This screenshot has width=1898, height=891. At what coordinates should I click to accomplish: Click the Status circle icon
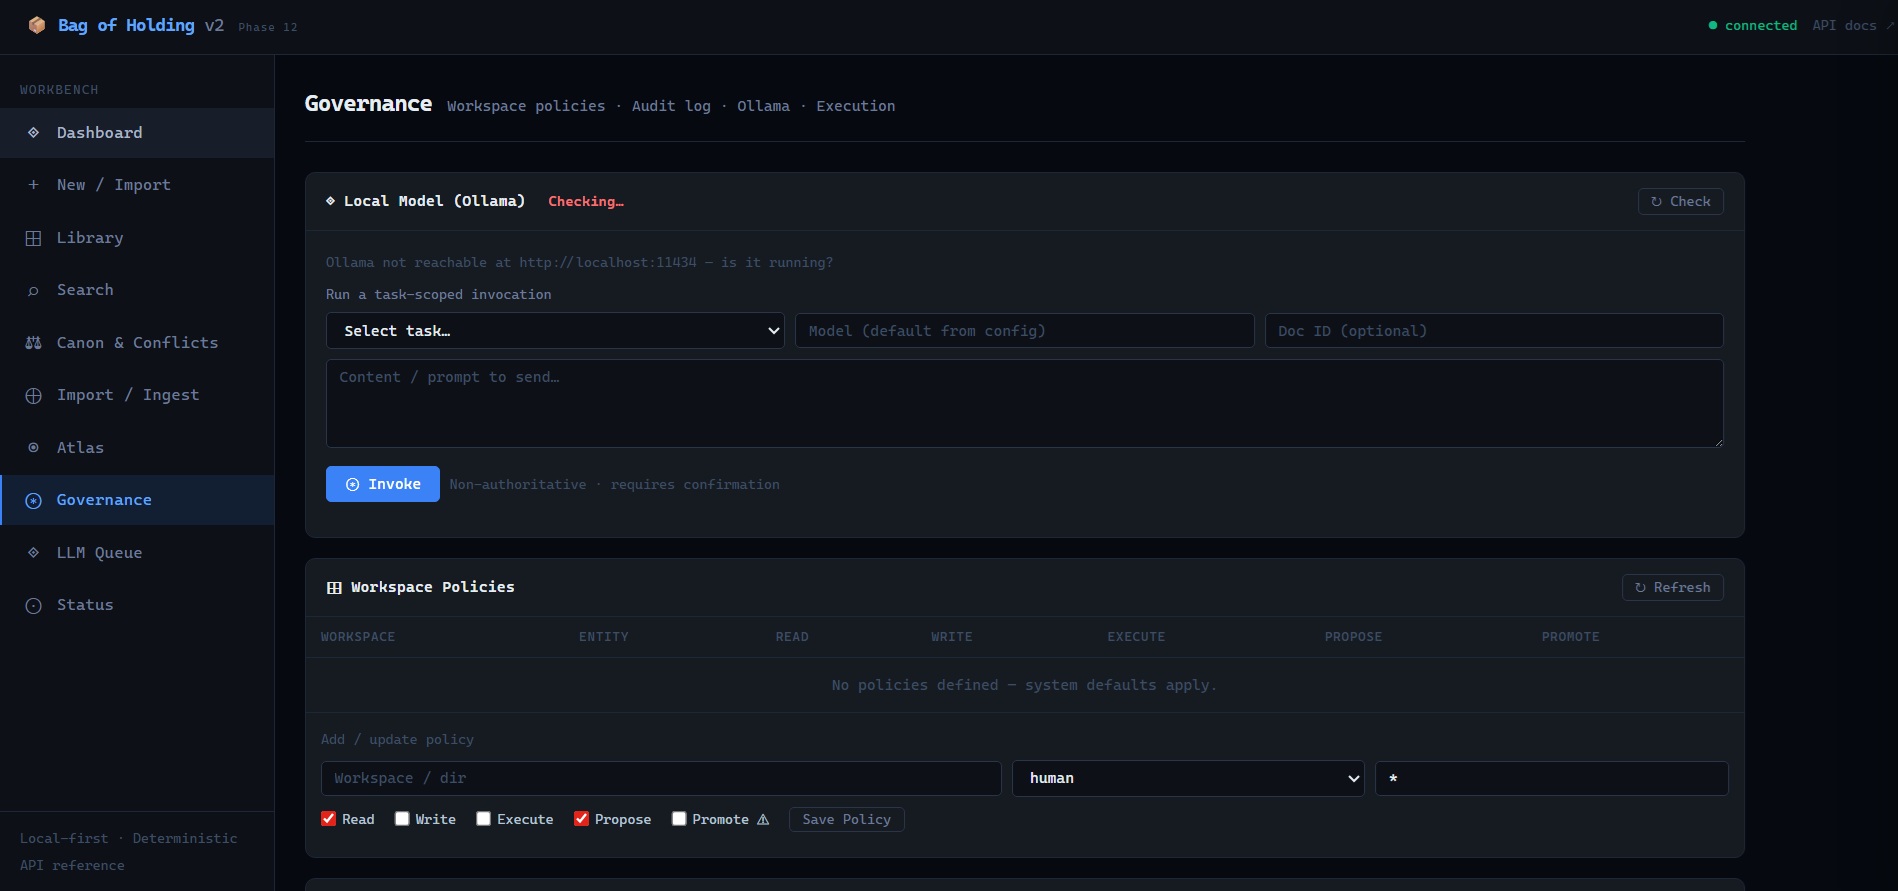tap(34, 605)
